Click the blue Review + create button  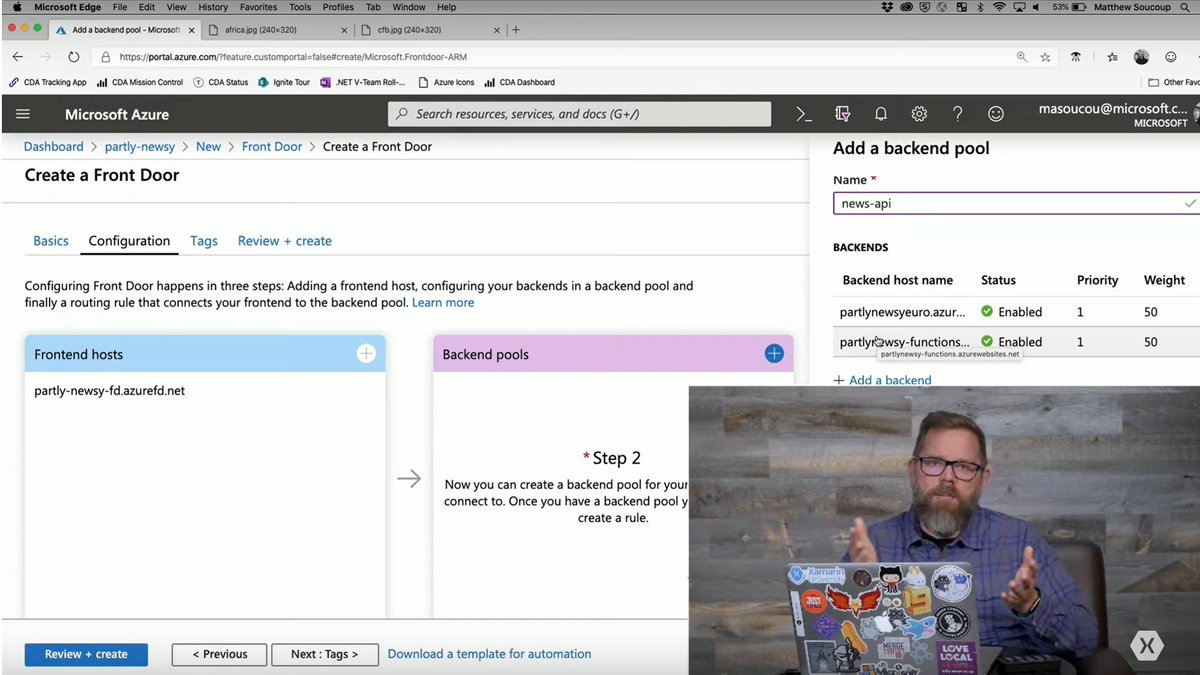[86, 654]
